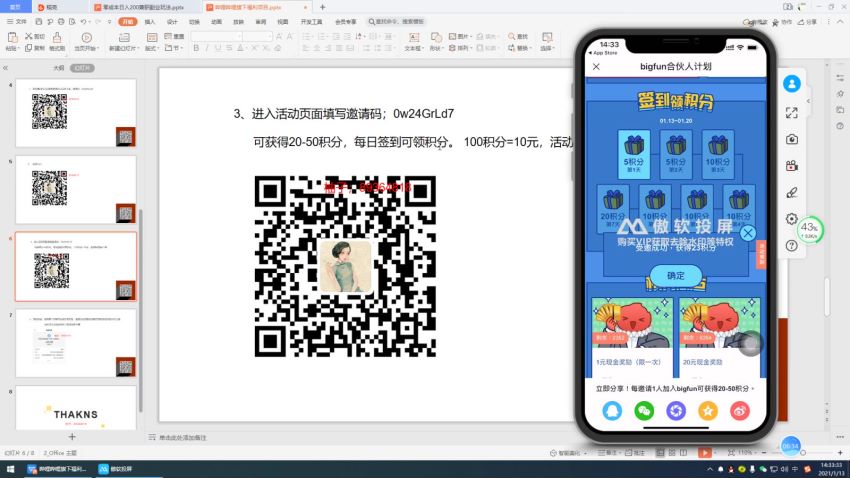Click the notes placeholder below the slide

(182, 437)
